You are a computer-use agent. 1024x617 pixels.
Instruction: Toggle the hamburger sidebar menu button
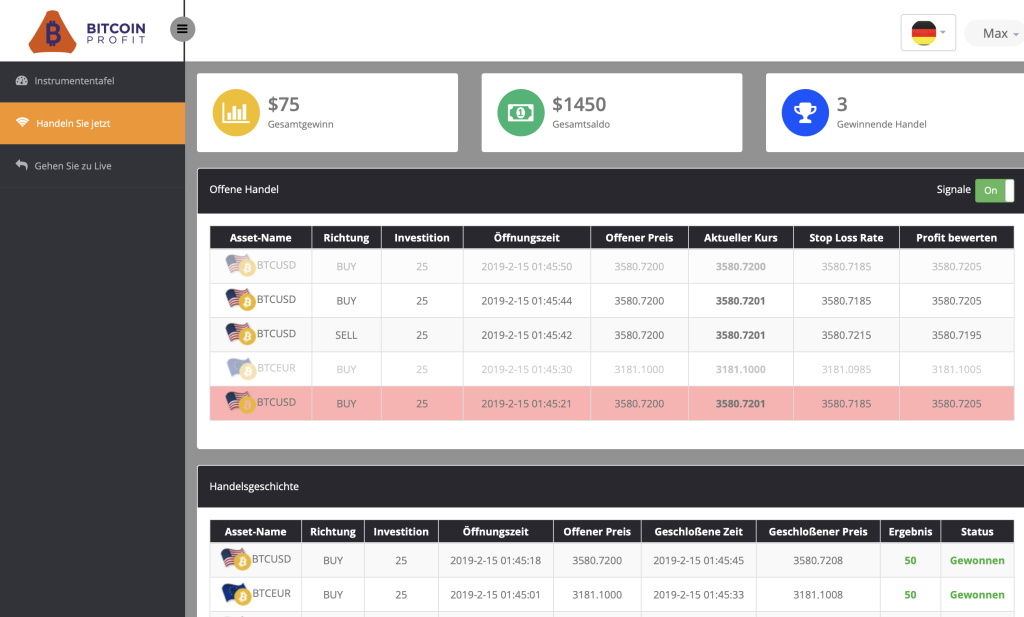182,29
